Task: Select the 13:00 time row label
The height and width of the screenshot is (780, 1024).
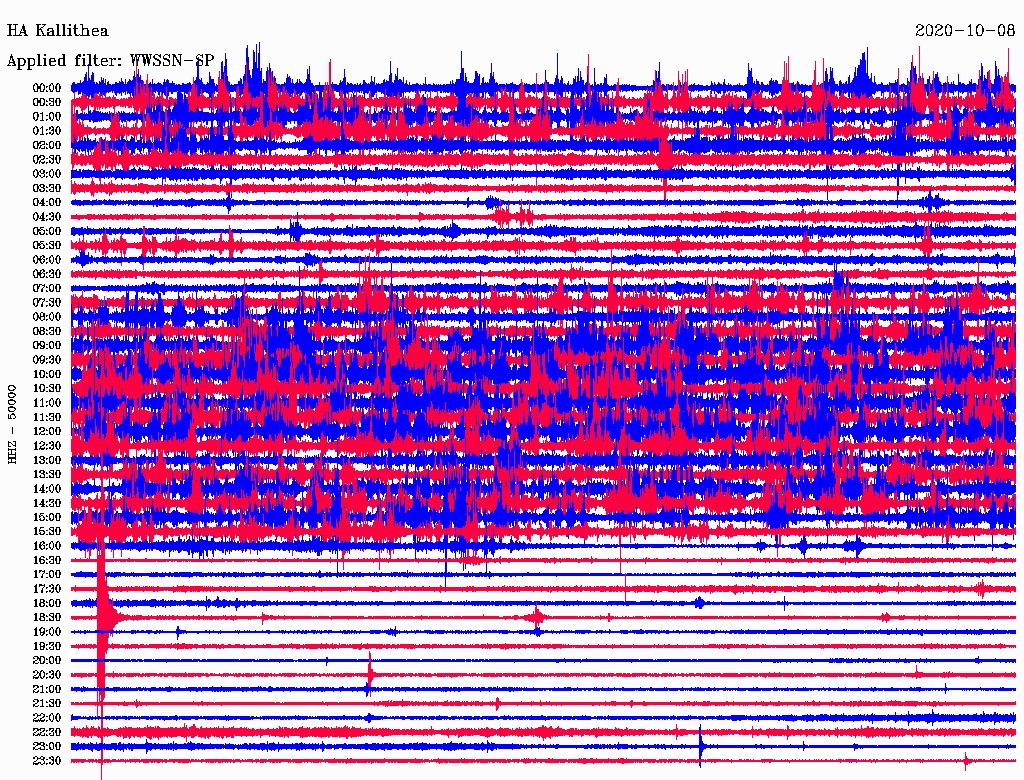Action: click(x=47, y=460)
